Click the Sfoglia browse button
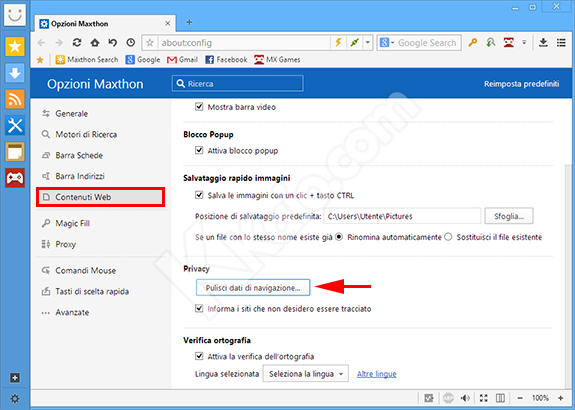Screen dimensions: 575x410 pos(509,216)
